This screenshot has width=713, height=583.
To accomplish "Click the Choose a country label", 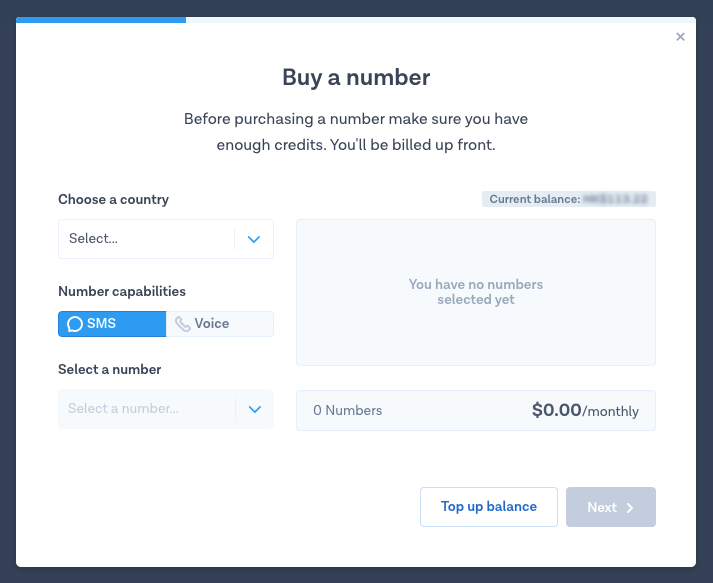I will (113, 199).
